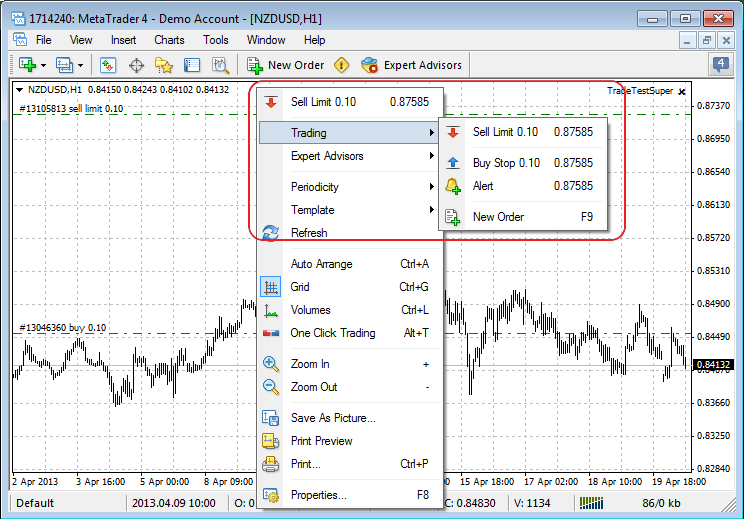This screenshot has width=744, height=519.
Task: Click the 0.87370 price scale label
Action: 713,105
